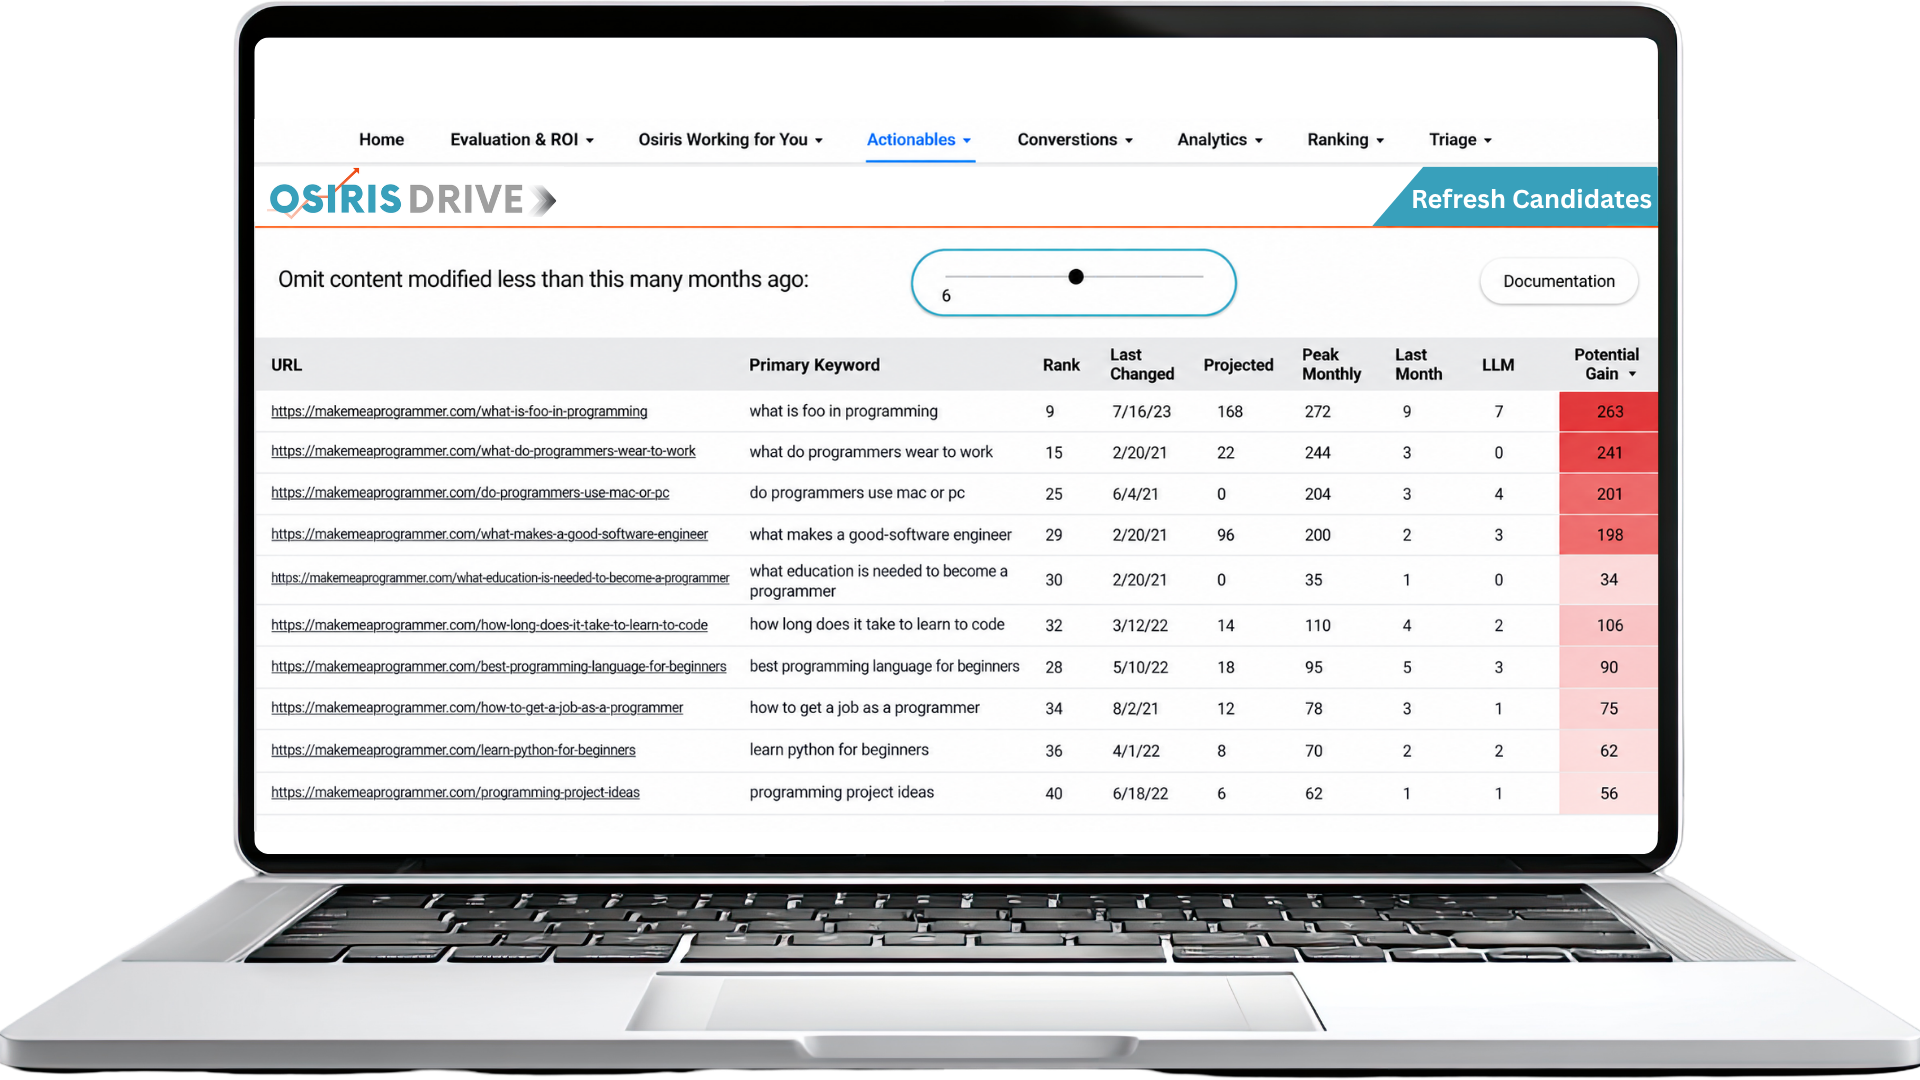Screen dimensions: 1920x1080
Task: Sort by Potential Gain column header
Action: pos(1606,364)
